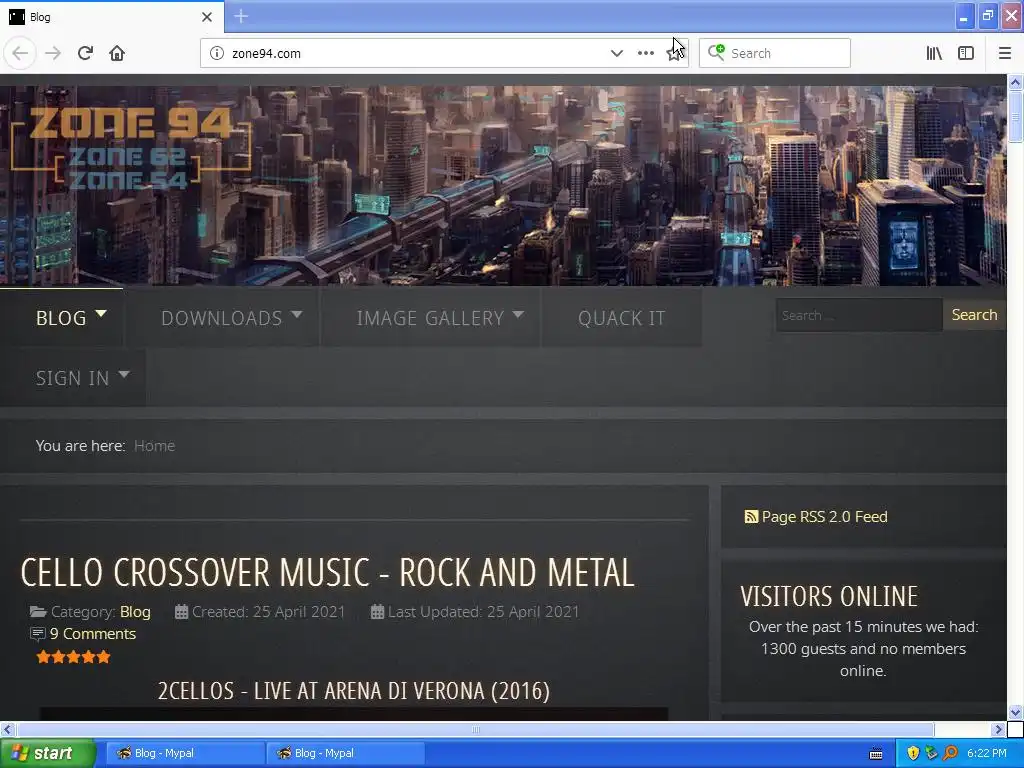Image resolution: width=1024 pixels, height=768 pixels.
Task: Click the 6:22 PM taskbar clock
Action: point(986,753)
